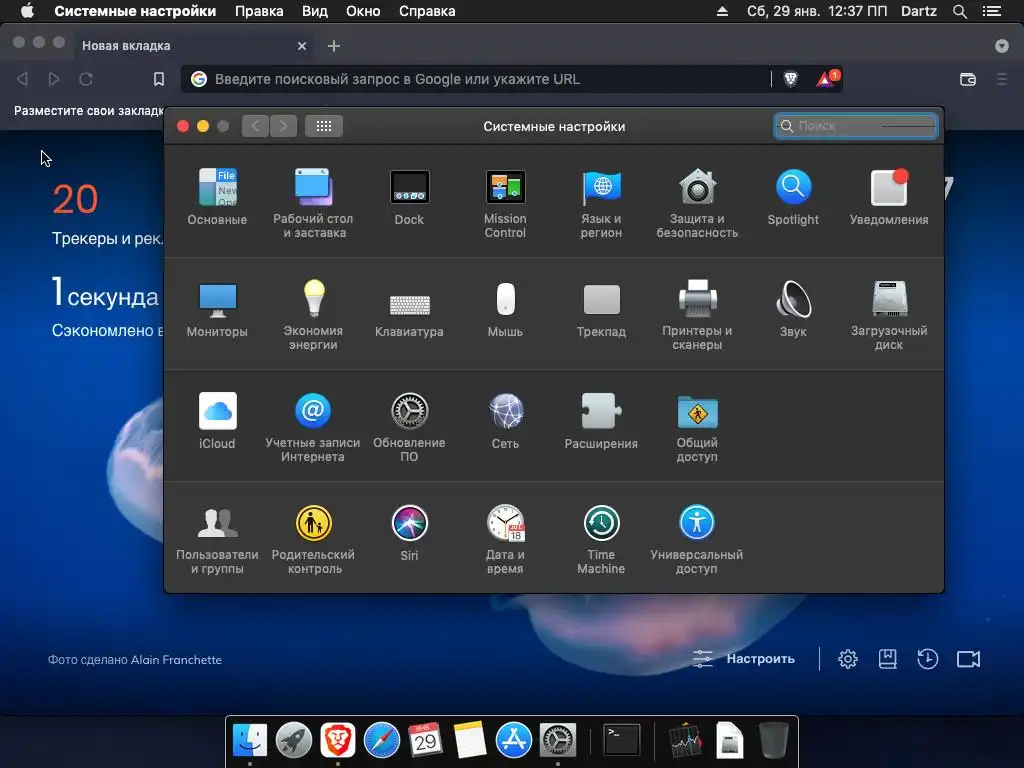The width and height of the screenshot is (1024, 768).
Task: Open iCloud preferences
Action: pos(217,421)
